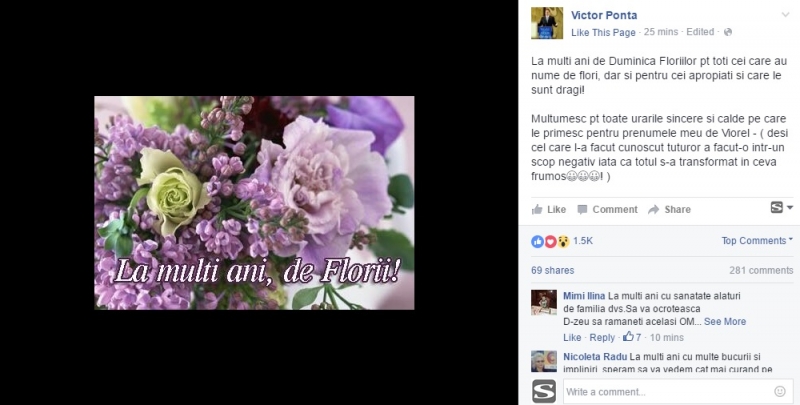Viewport: 800px width, 405px height.
Task: Click the public globe privacy icon
Action: [728, 32]
